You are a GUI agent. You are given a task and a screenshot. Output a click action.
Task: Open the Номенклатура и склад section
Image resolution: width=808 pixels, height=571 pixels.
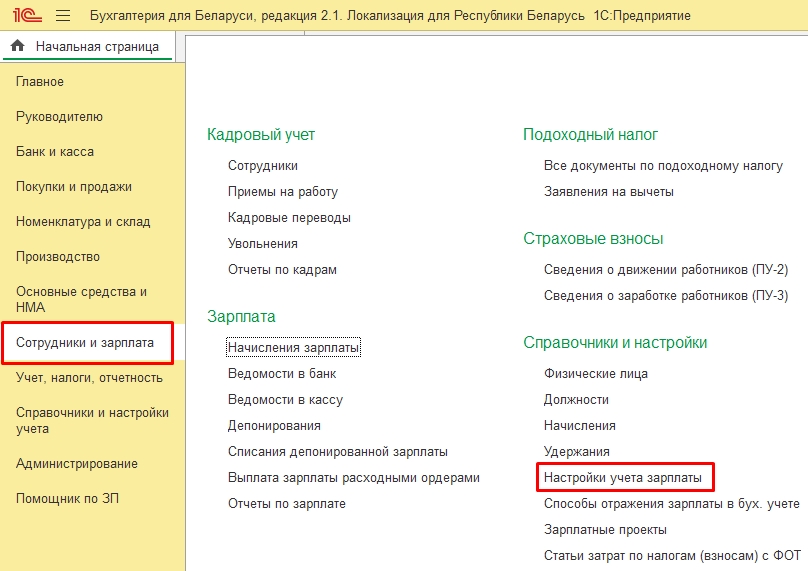pos(83,222)
